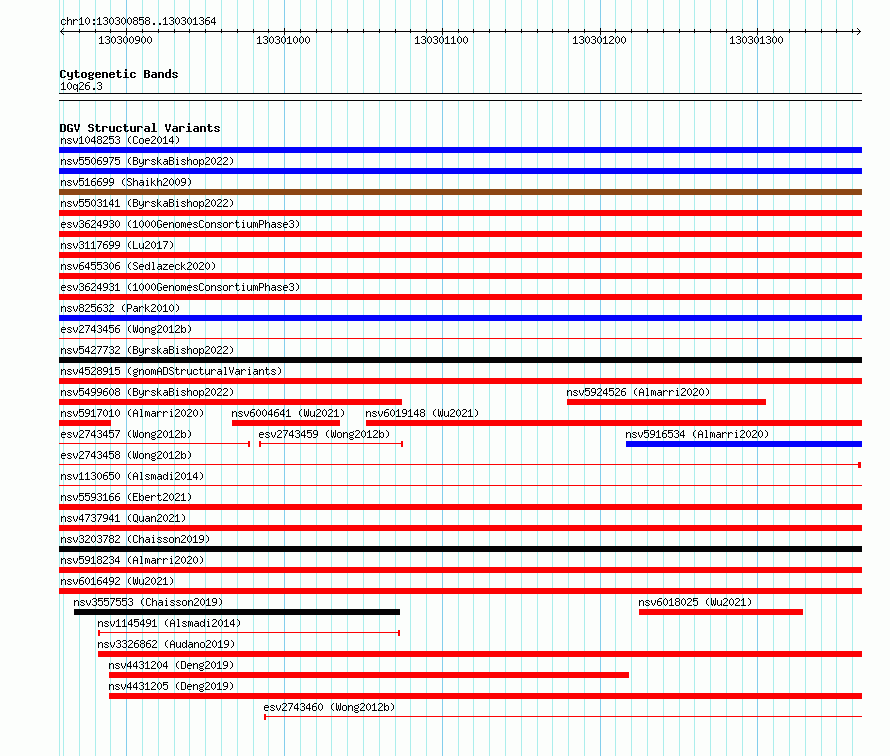This screenshot has width=890, height=756.
Task: Click esv3624931 (1000GenomesConsortiumPhase3) label
Action: click(180, 287)
